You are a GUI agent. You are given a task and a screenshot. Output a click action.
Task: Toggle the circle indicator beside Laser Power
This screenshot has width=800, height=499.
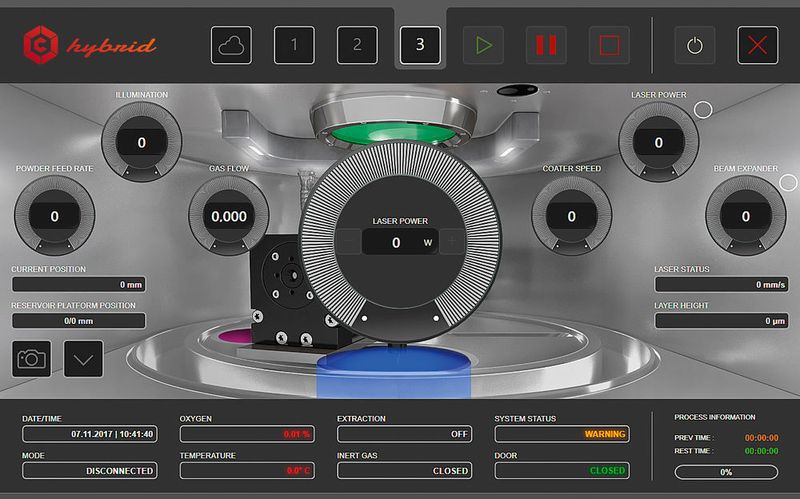point(703,110)
